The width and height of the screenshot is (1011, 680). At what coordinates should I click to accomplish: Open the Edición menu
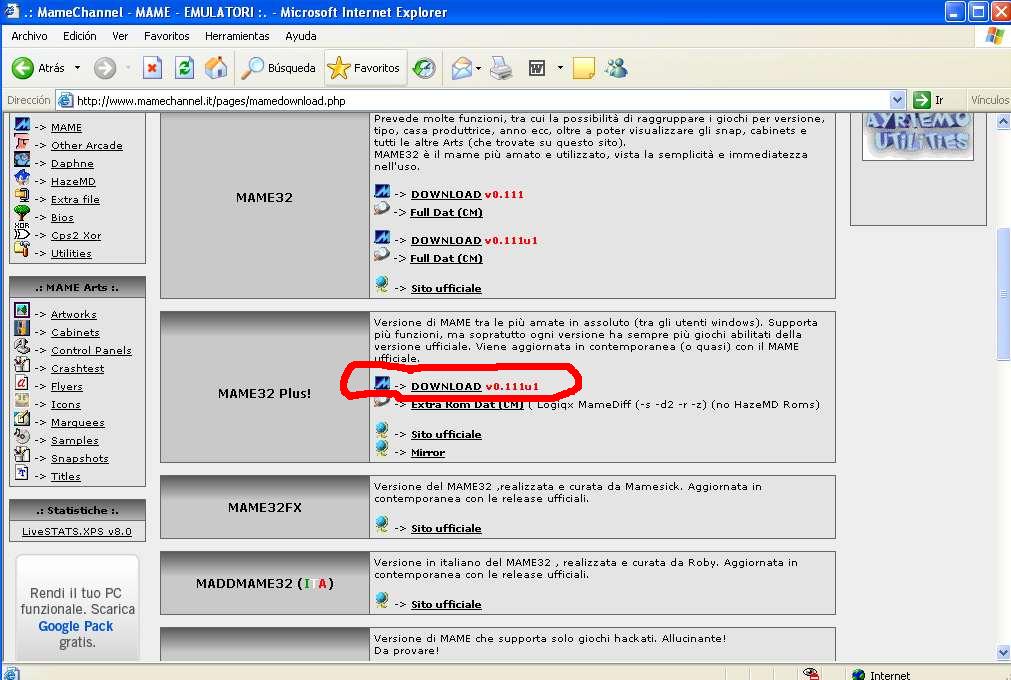80,36
